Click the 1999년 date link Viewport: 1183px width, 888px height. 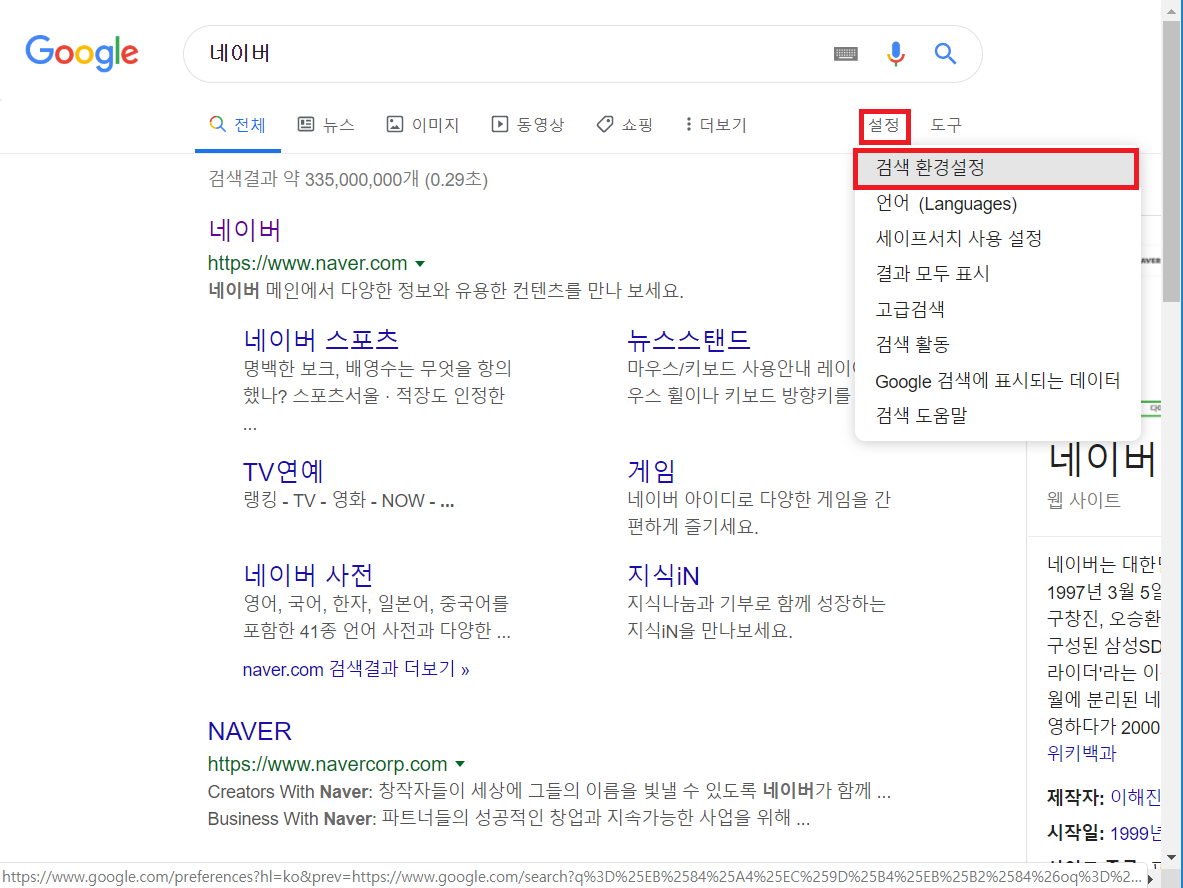click(x=1135, y=833)
